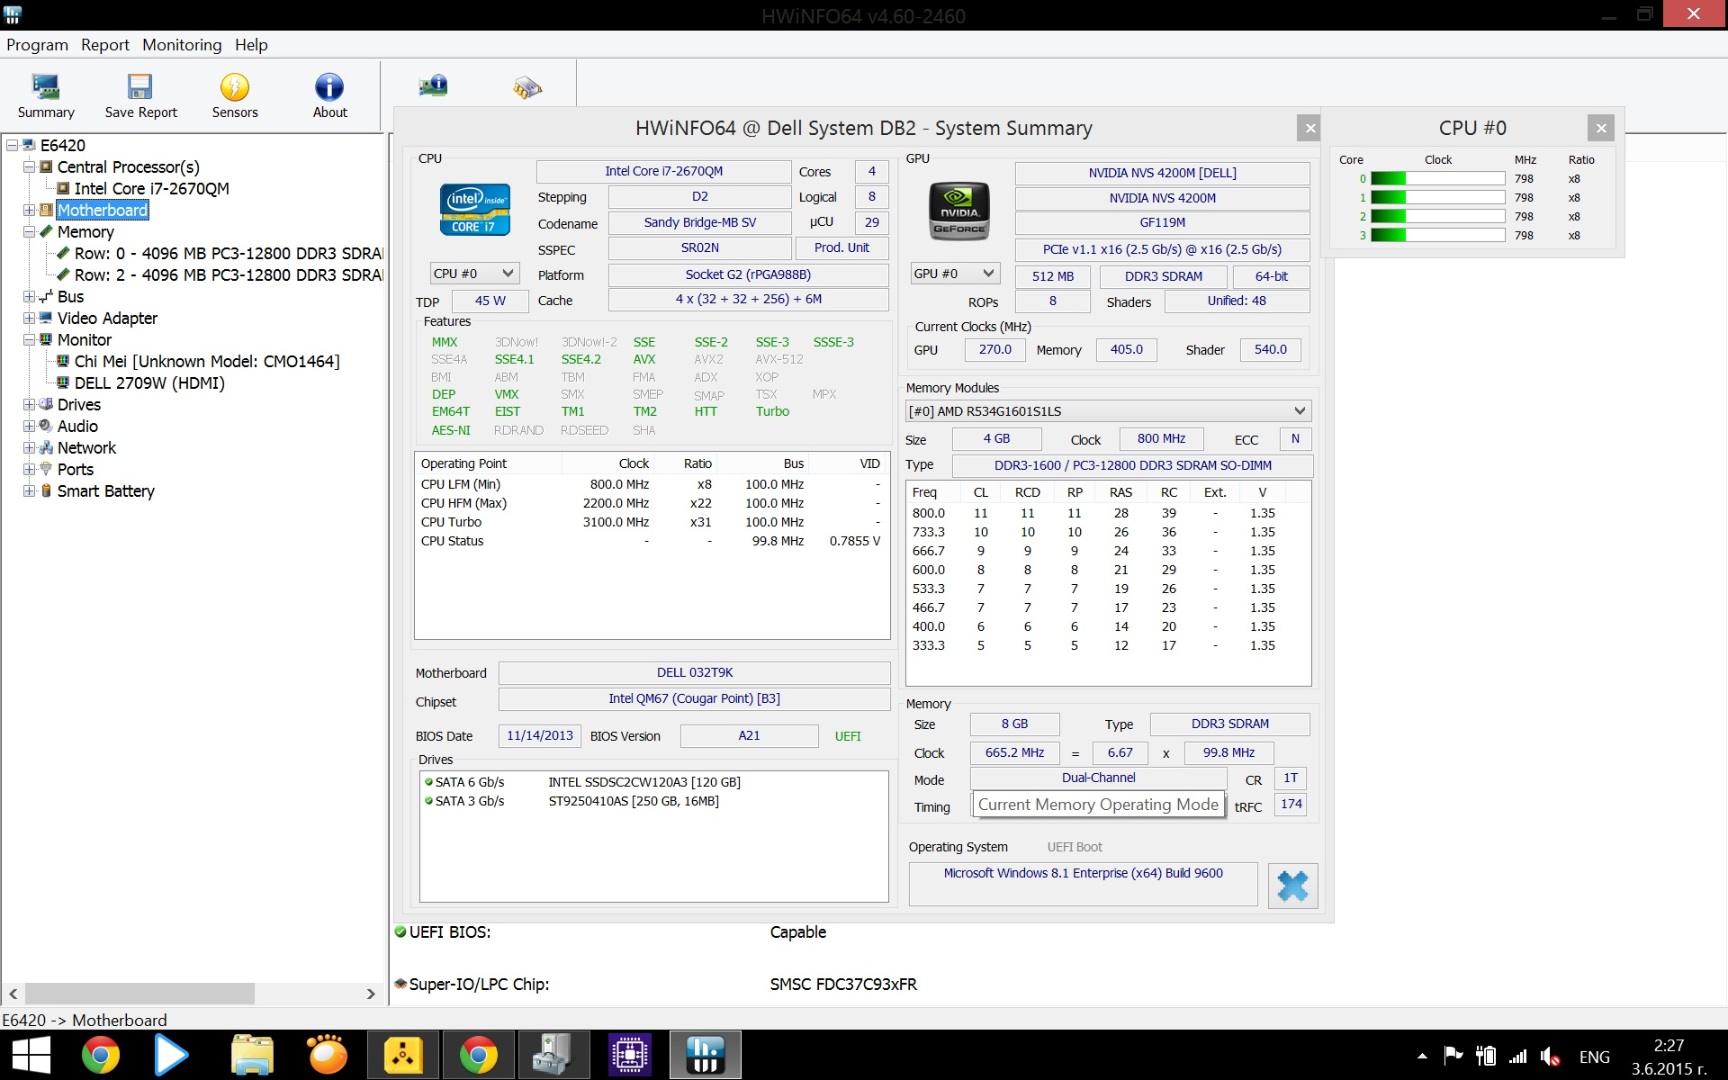The height and width of the screenshot is (1080, 1728).
Task: Open the About info icon
Action: tap(329, 87)
